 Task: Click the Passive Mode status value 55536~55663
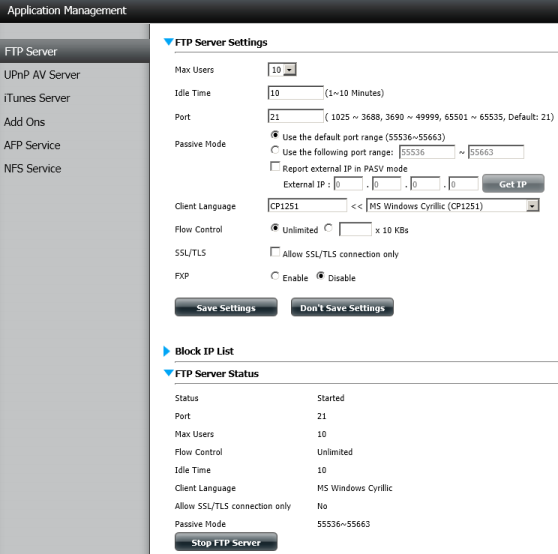point(343,524)
